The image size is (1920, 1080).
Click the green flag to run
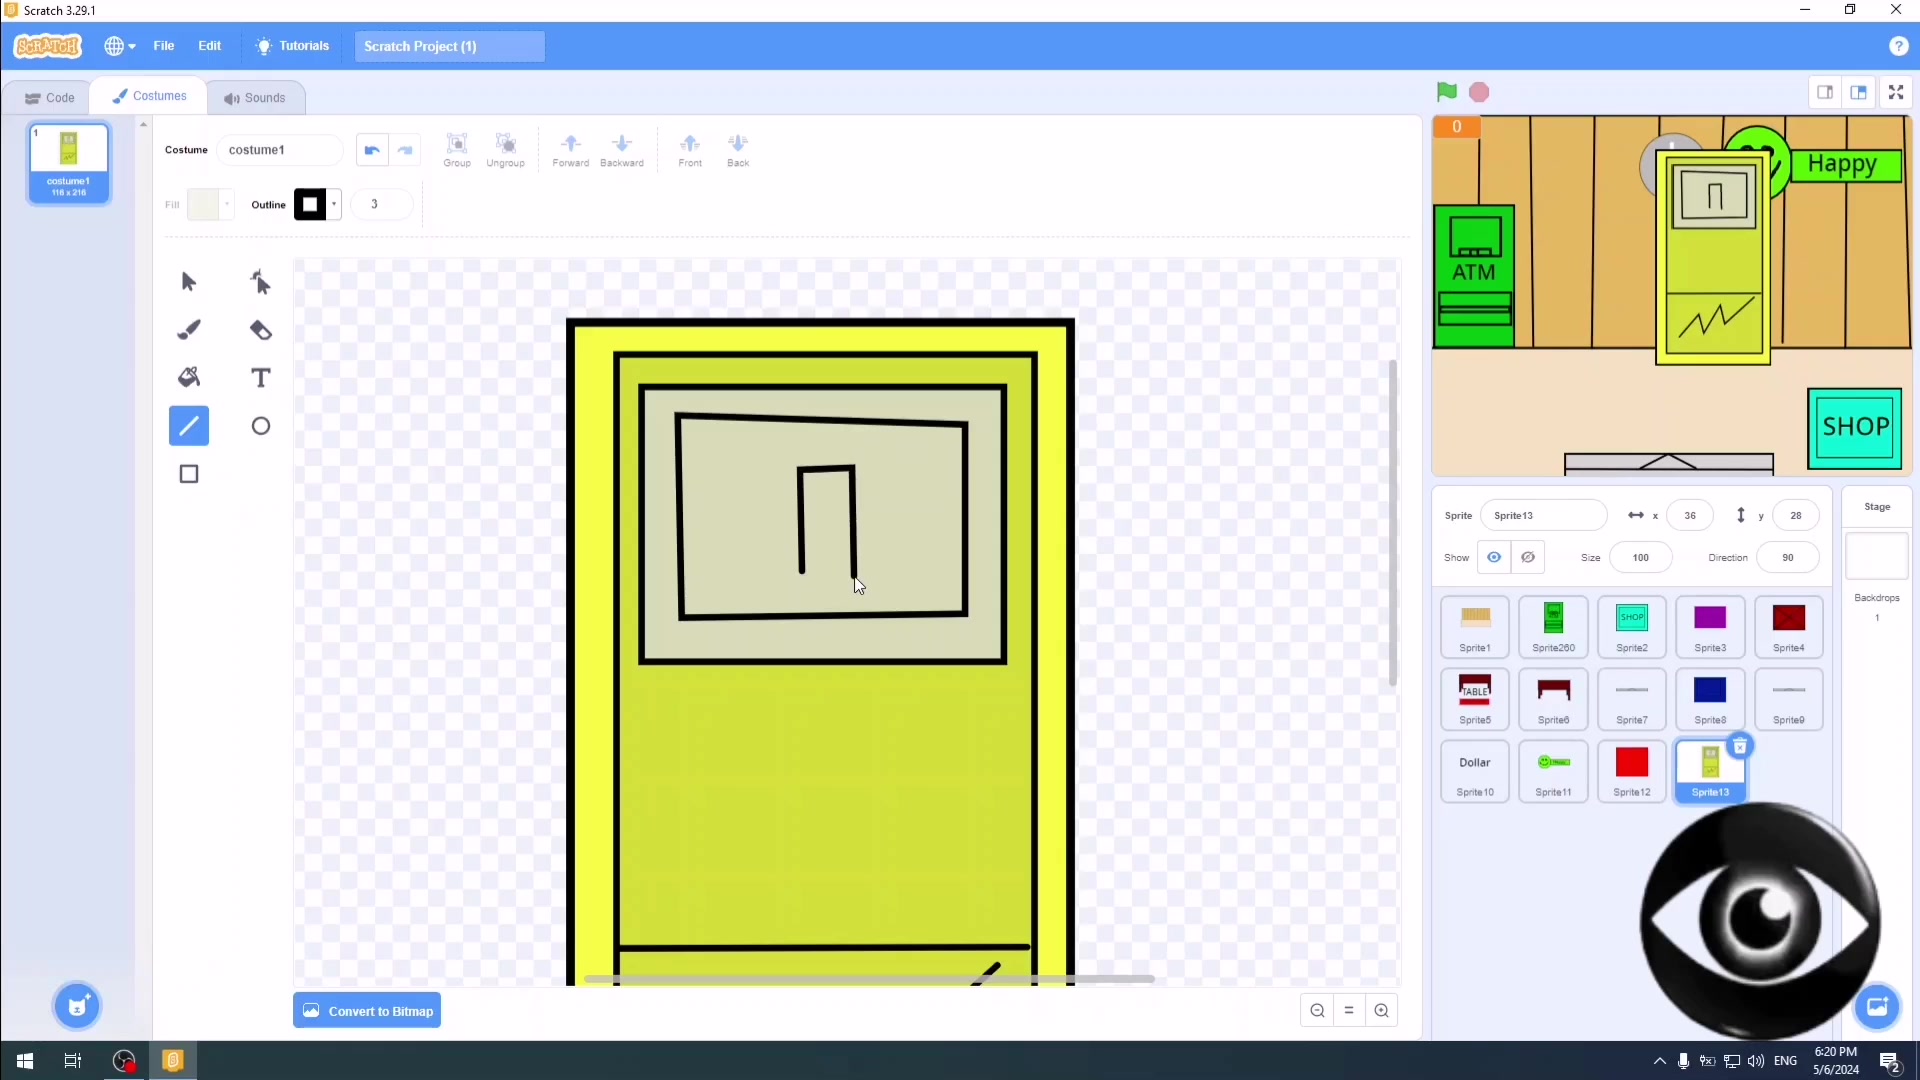point(1446,92)
